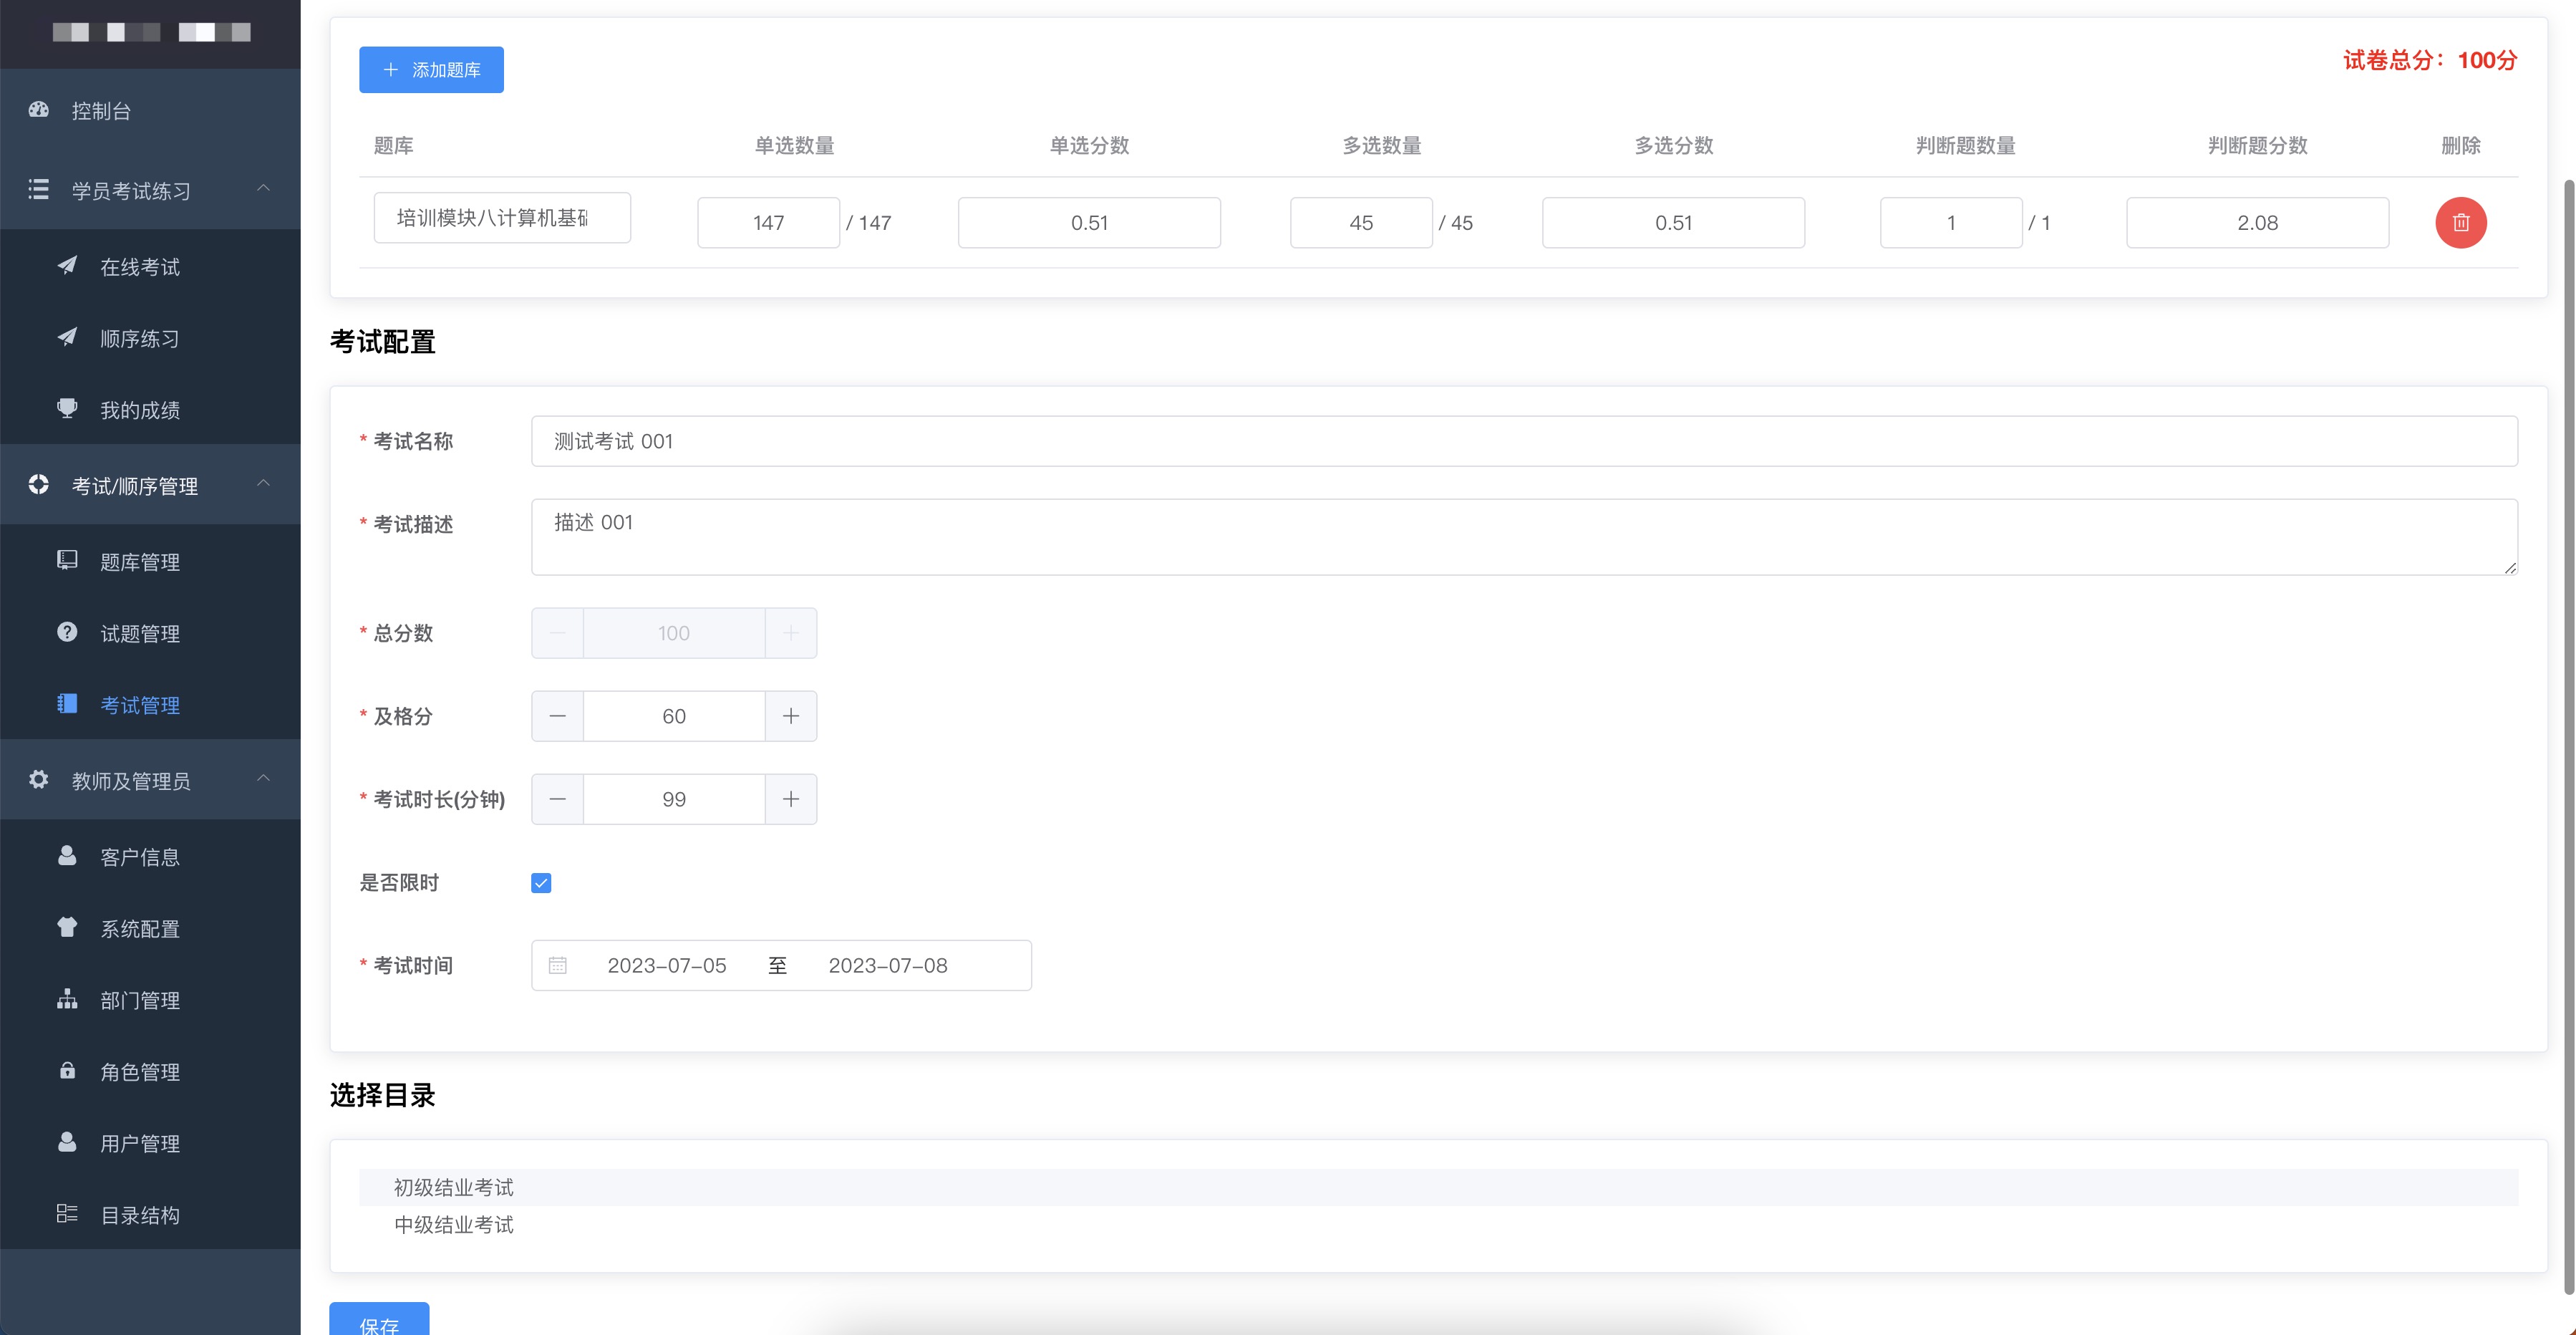The height and width of the screenshot is (1335, 2576).
Task: Click the trophy icon beside 我的成绩
Action: pos(67,408)
